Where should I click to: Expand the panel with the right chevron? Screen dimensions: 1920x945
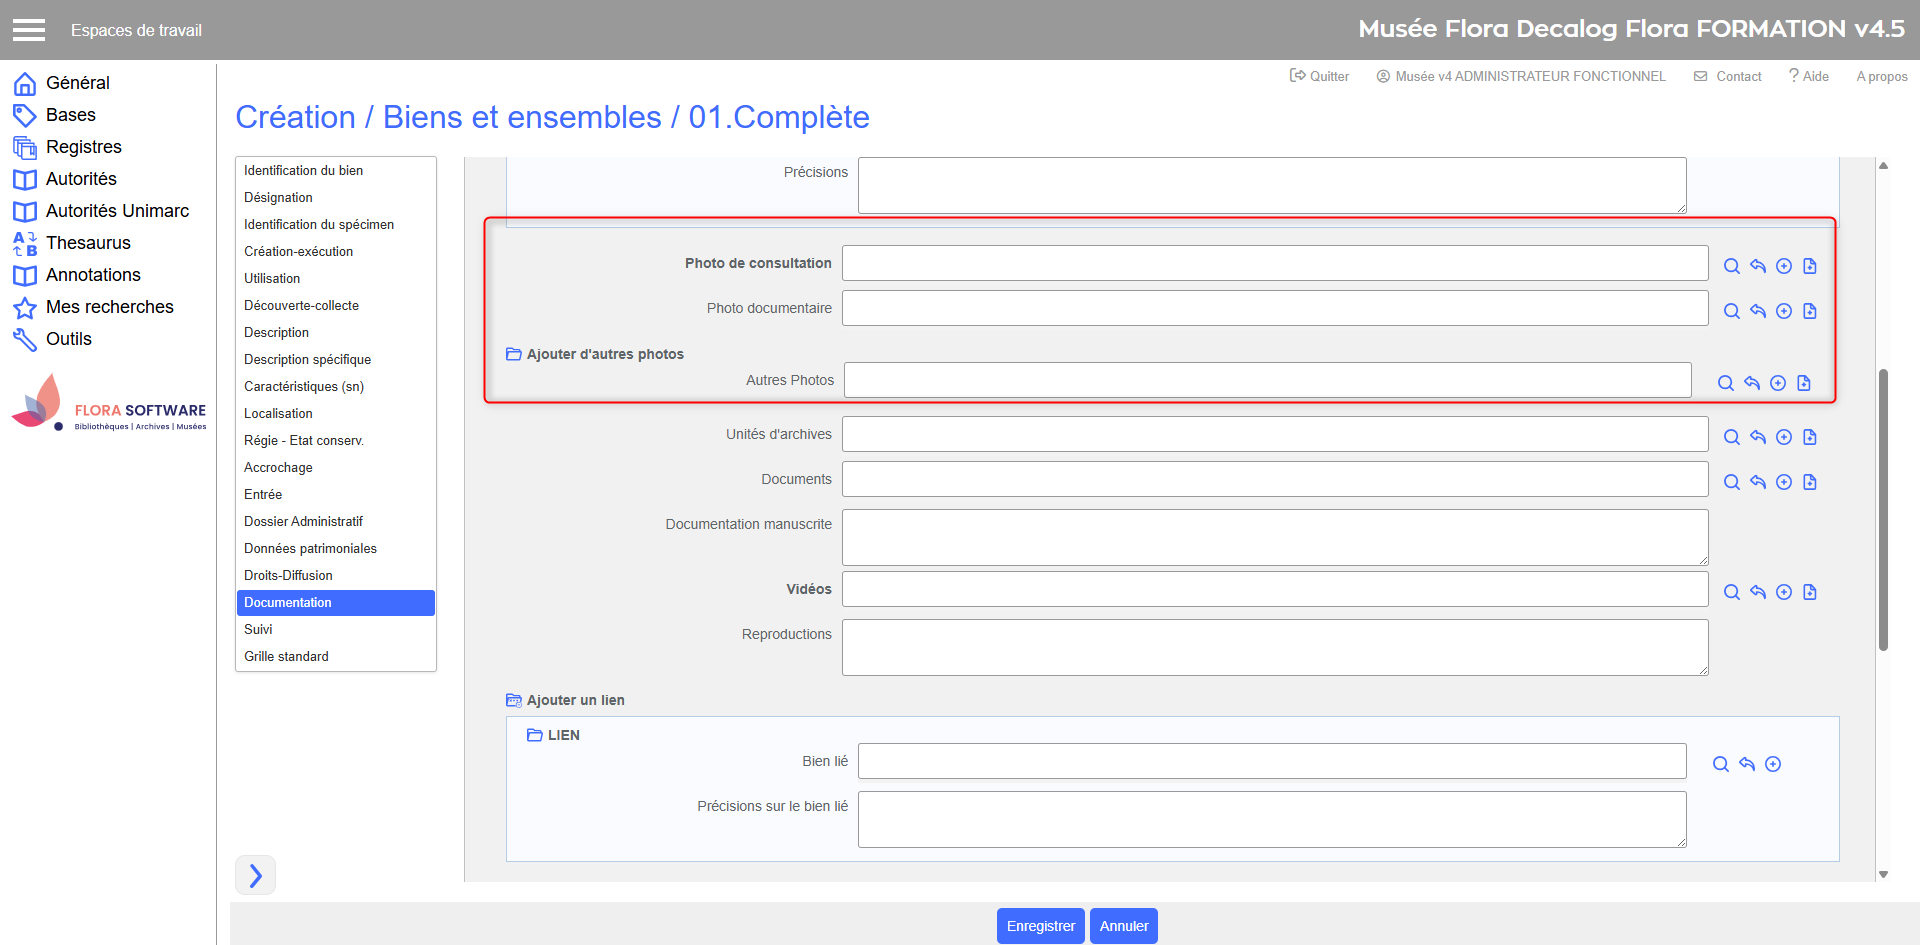pyautogui.click(x=255, y=875)
